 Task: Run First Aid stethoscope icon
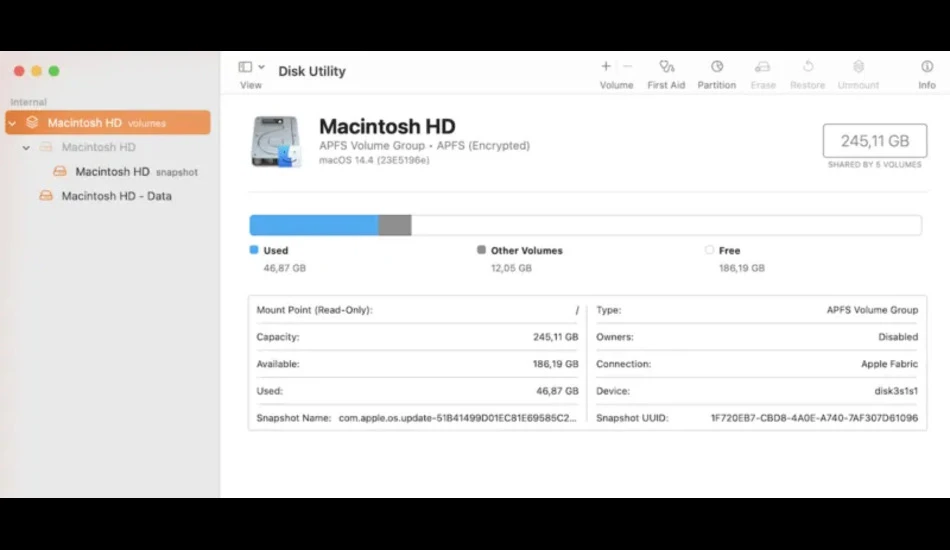point(666,67)
